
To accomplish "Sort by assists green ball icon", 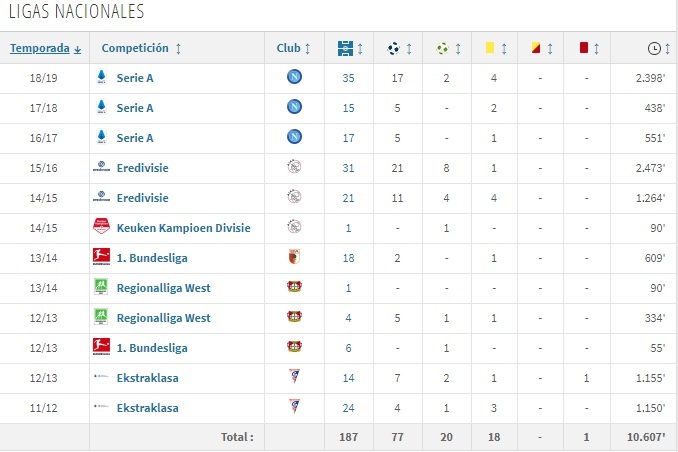I will pos(442,48).
